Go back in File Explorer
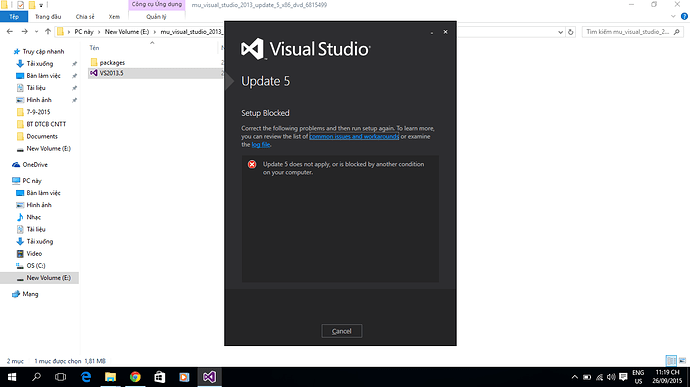 (10, 32)
